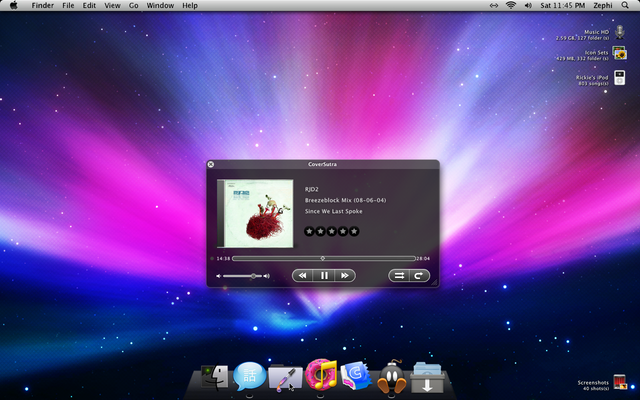Open the Edit menu
Viewport: 640px width, 400px height.
tap(89, 5)
